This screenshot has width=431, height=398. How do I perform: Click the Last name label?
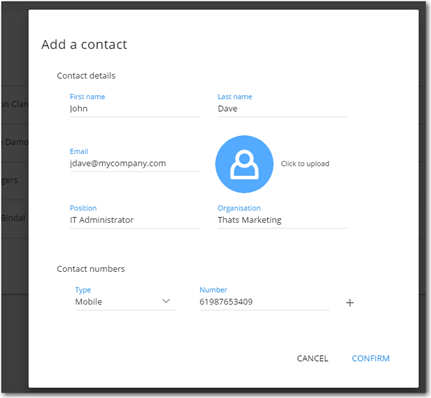point(235,97)
